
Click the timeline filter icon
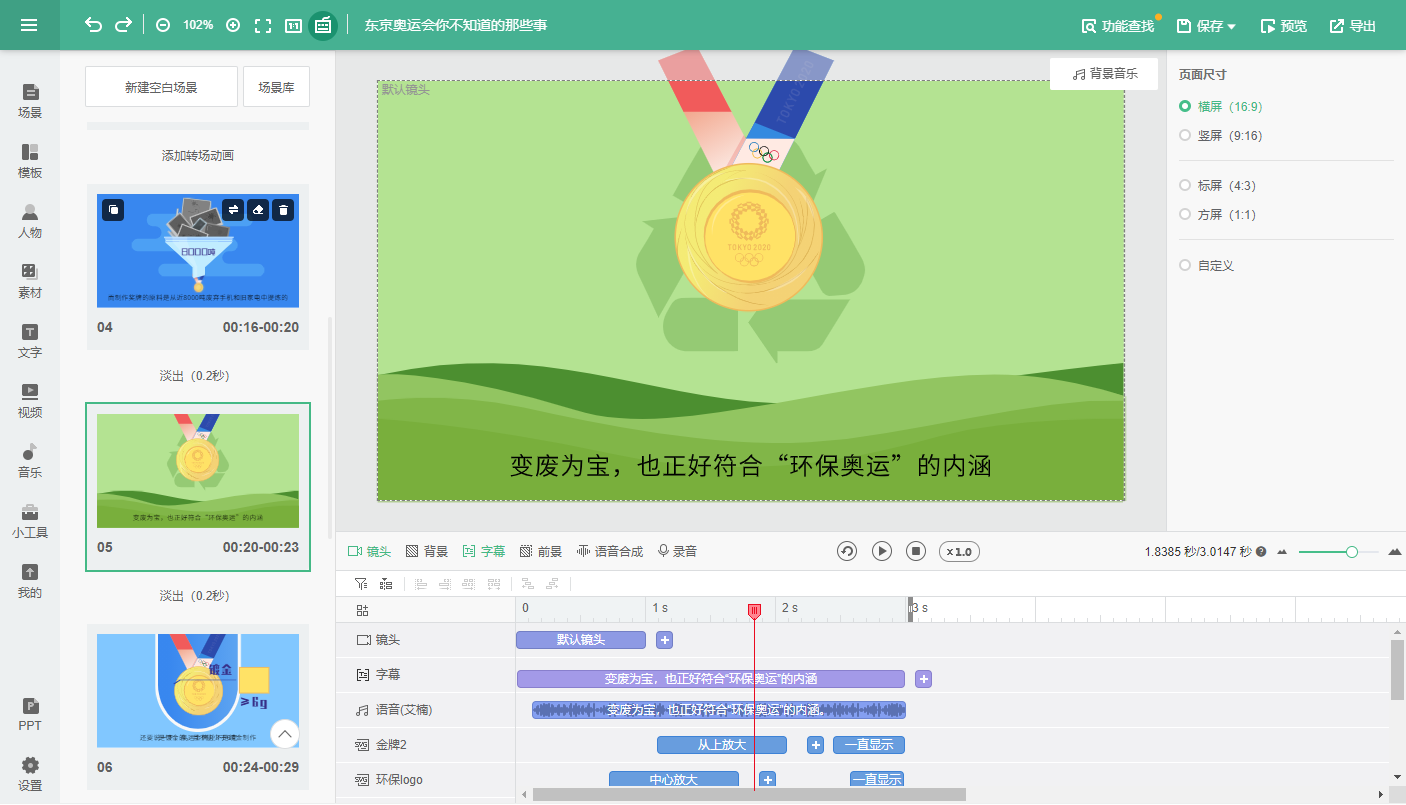point(361,583)
